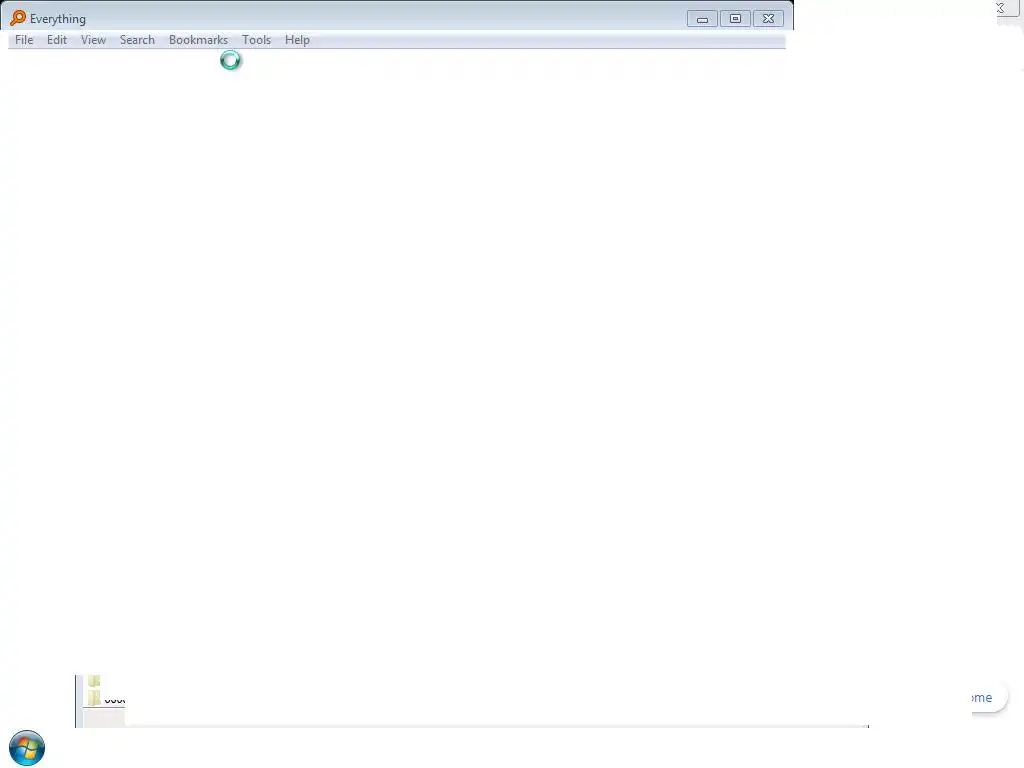Close the Everything window
Viewport: 1024px width, 768px height.
tap(769, 19)
